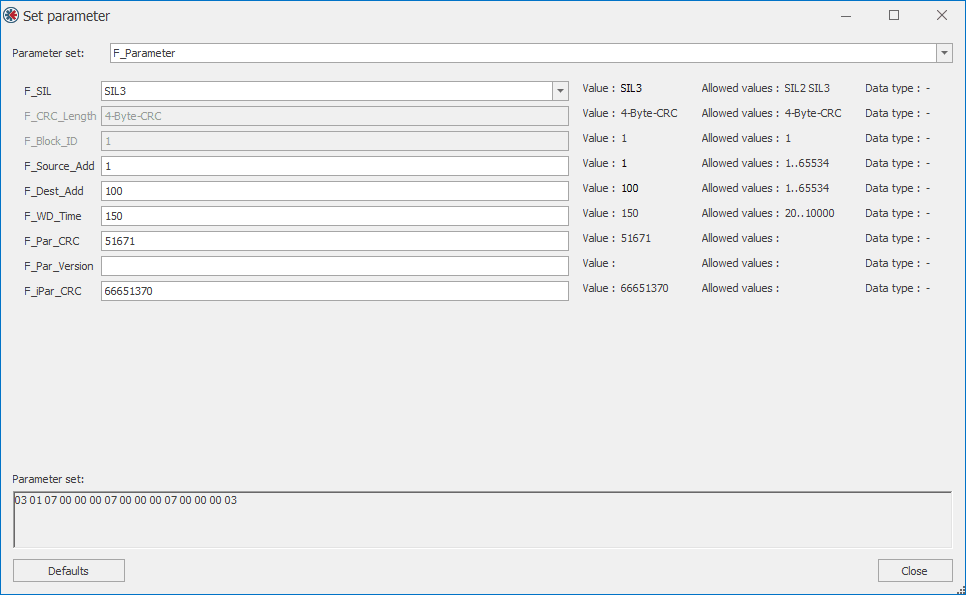Click the F_Block_ID label

(51, 141)
